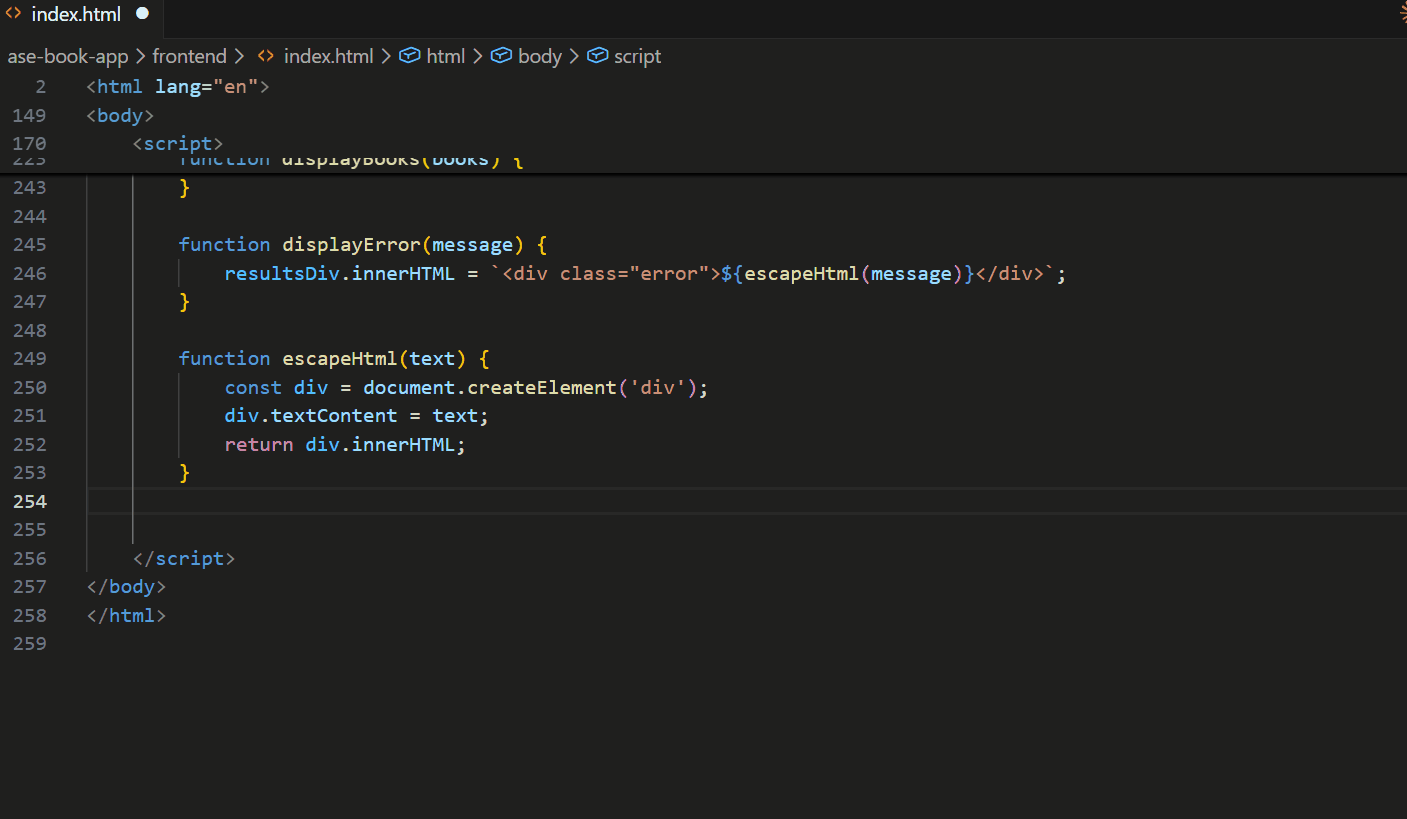Screen dimensions: 1407x819
Task: Open the body breadcrumb symbol list
Action: (540, 57)
